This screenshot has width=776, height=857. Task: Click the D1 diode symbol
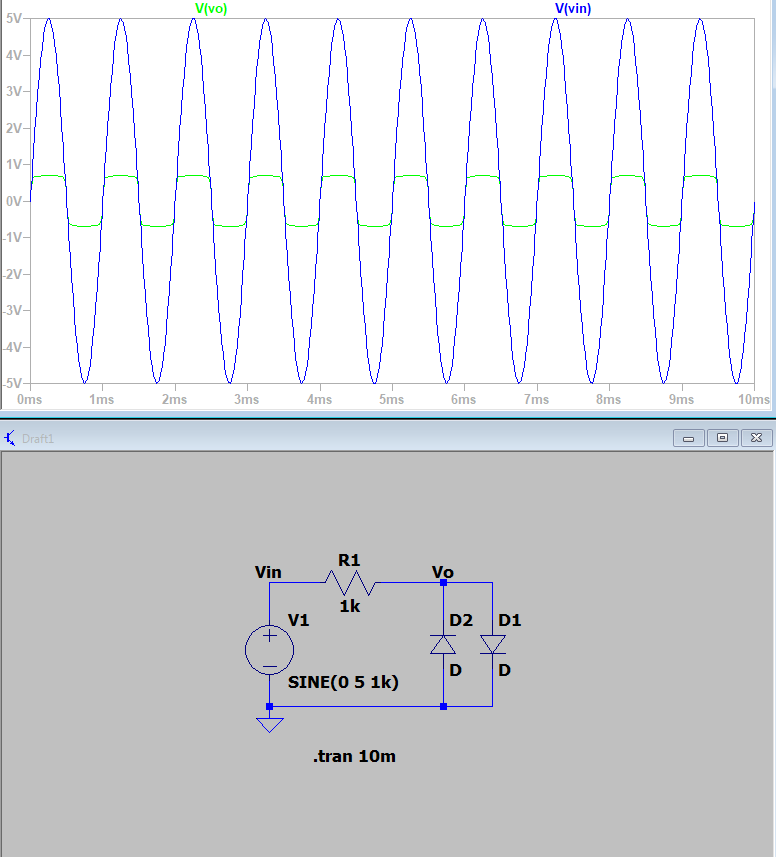click(x=492, y=644)
